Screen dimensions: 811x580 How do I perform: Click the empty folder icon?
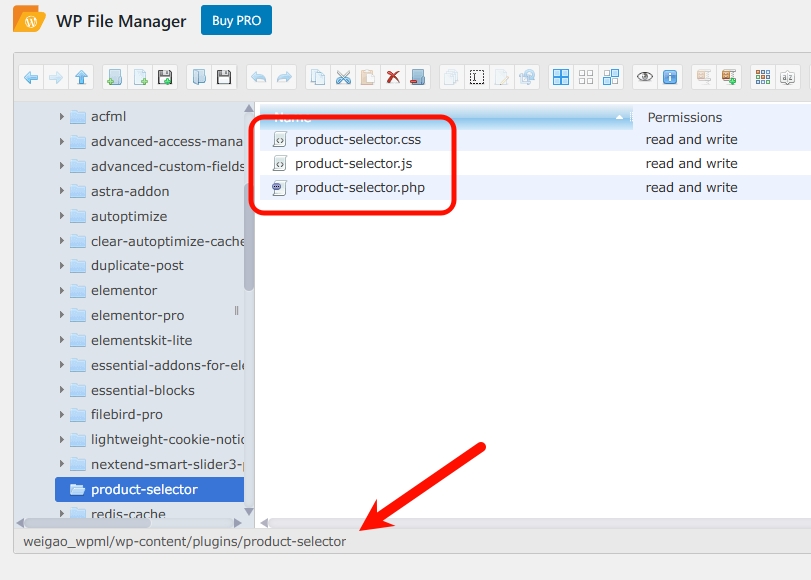[x=418, y=78]
